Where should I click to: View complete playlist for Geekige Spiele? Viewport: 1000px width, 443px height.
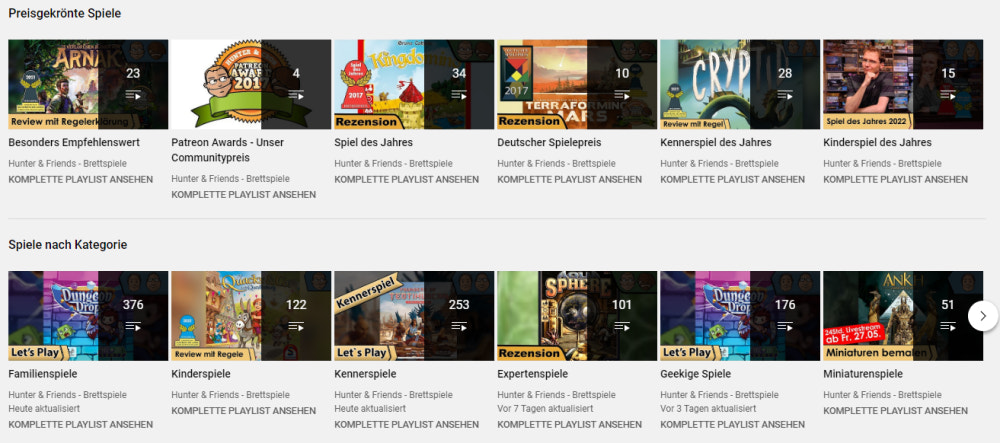pyautogui.click(x=732, y=424)
